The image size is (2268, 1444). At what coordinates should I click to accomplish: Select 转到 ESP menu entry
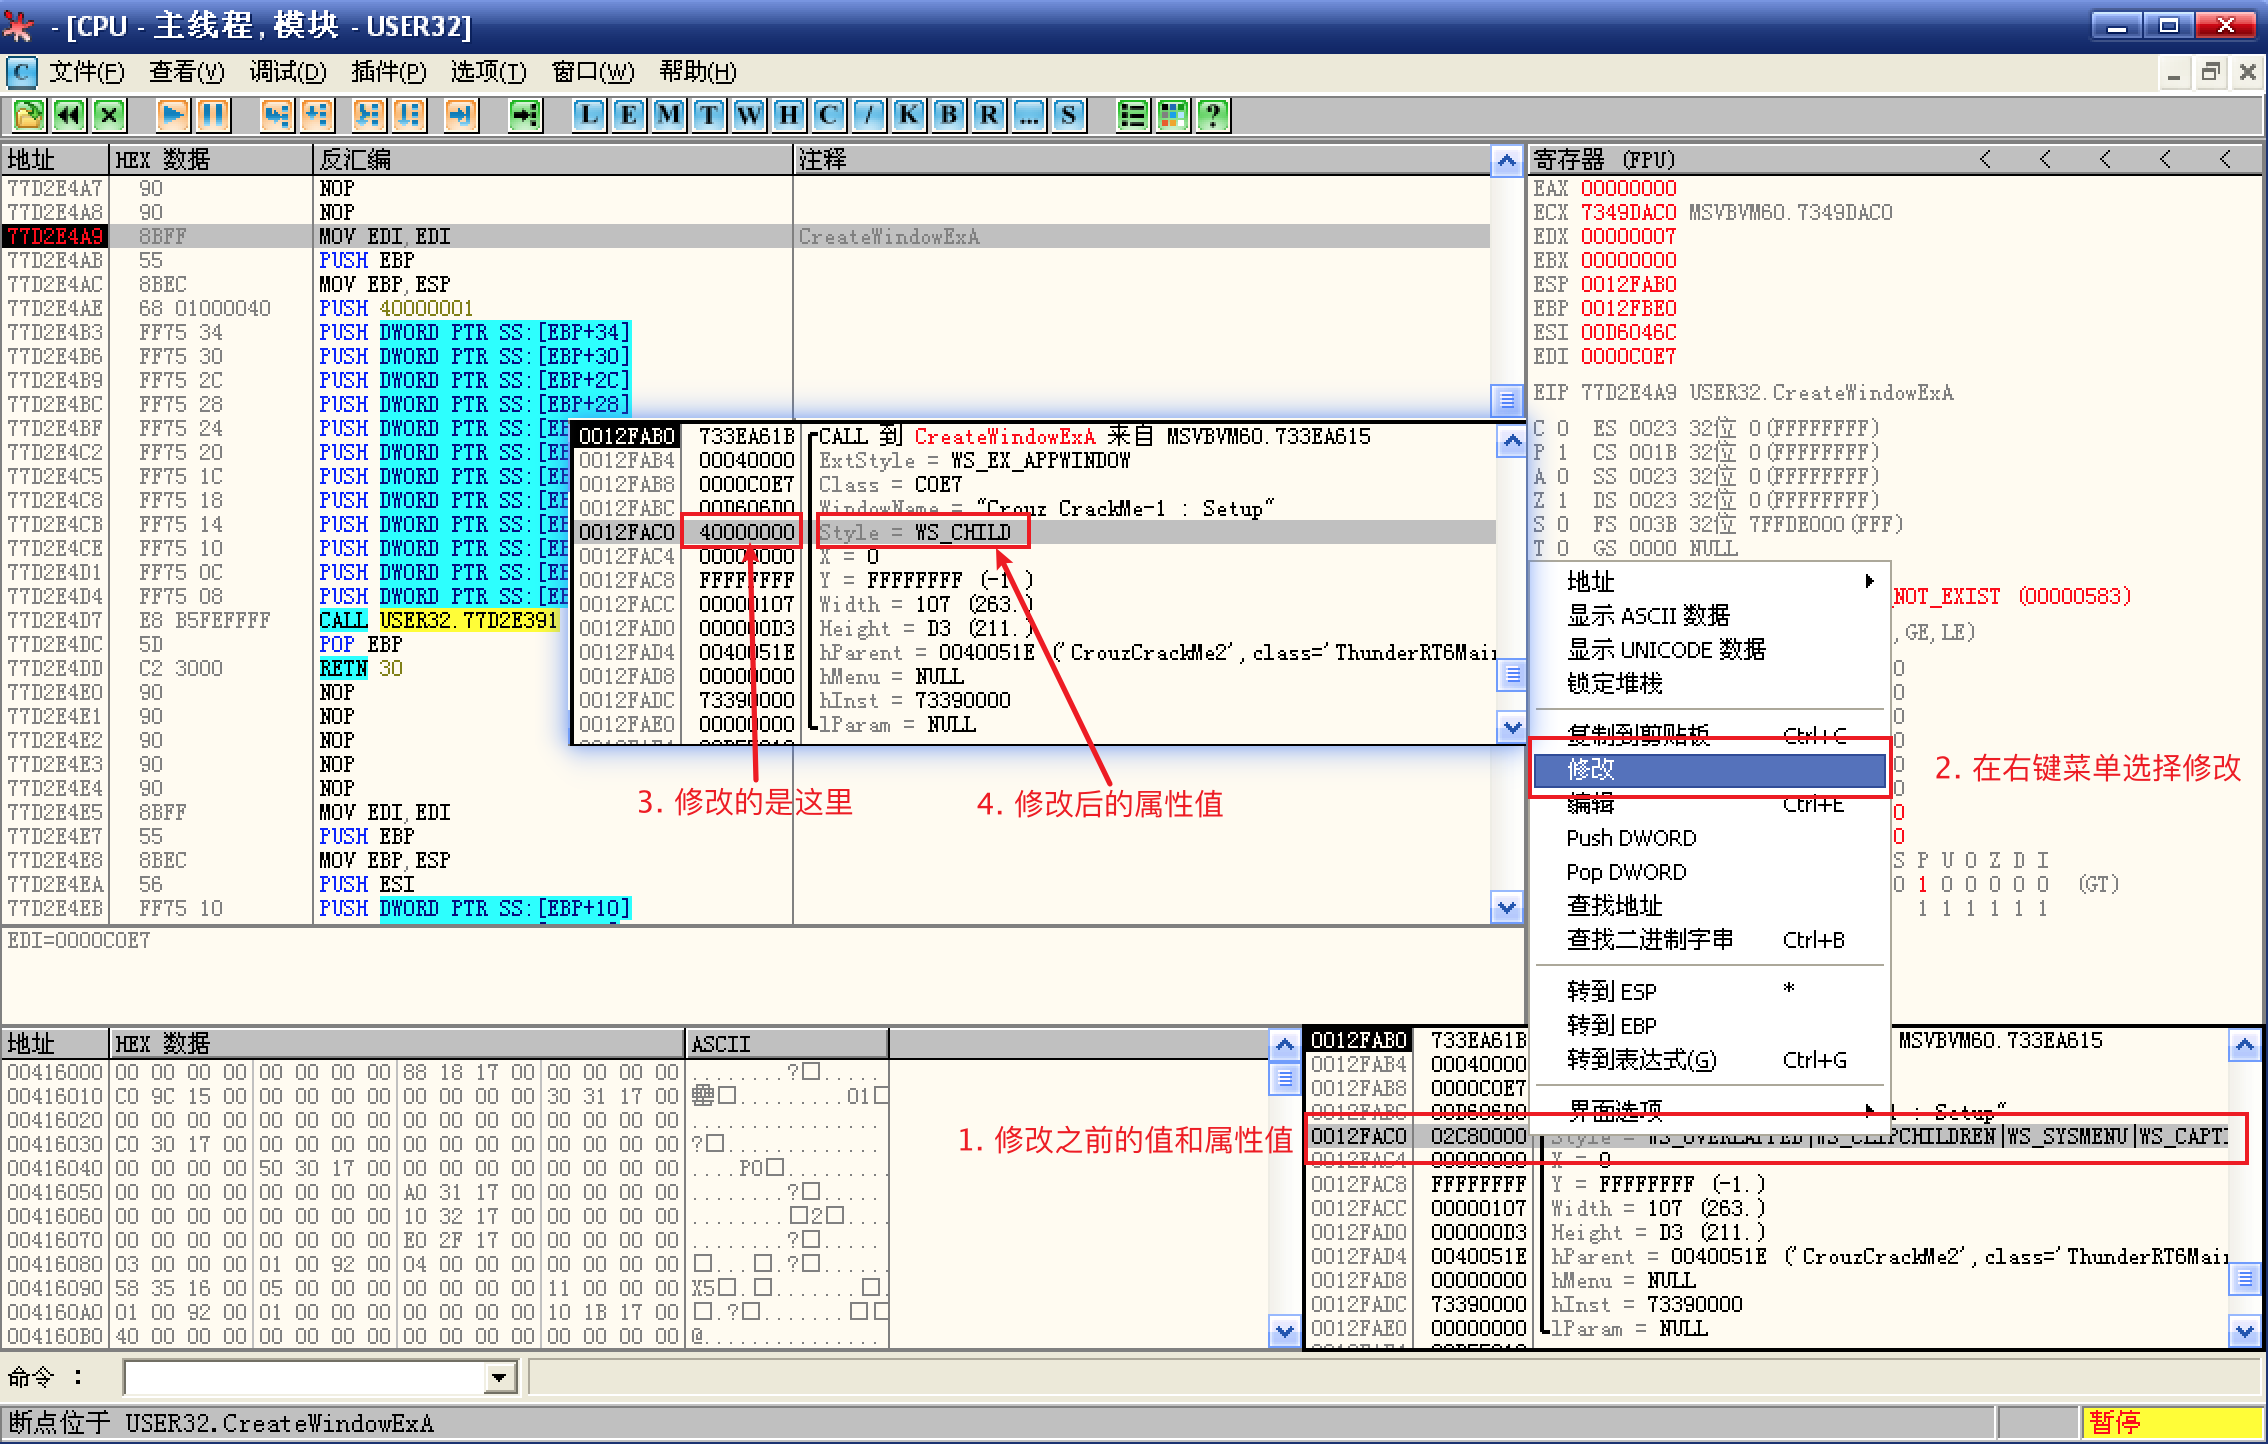point(1611,991)
